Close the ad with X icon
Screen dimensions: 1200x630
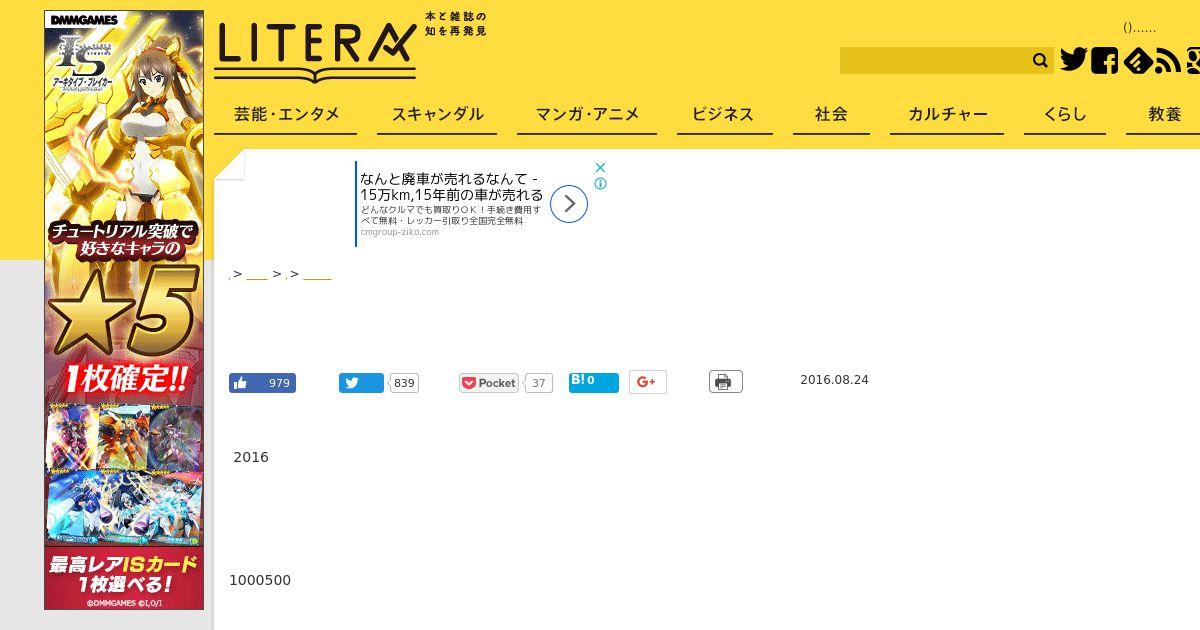pos(600,167)
